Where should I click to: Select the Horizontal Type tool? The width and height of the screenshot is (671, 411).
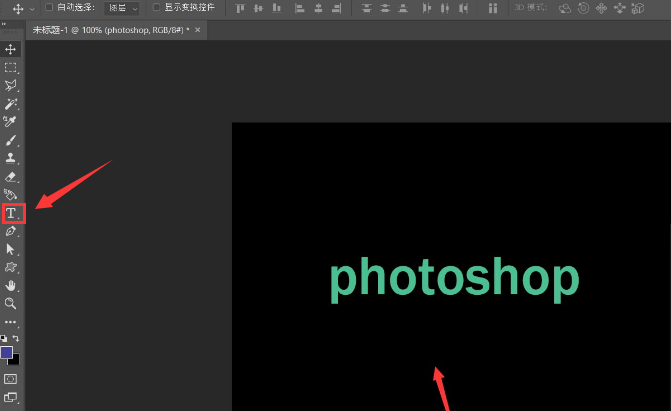12,213
